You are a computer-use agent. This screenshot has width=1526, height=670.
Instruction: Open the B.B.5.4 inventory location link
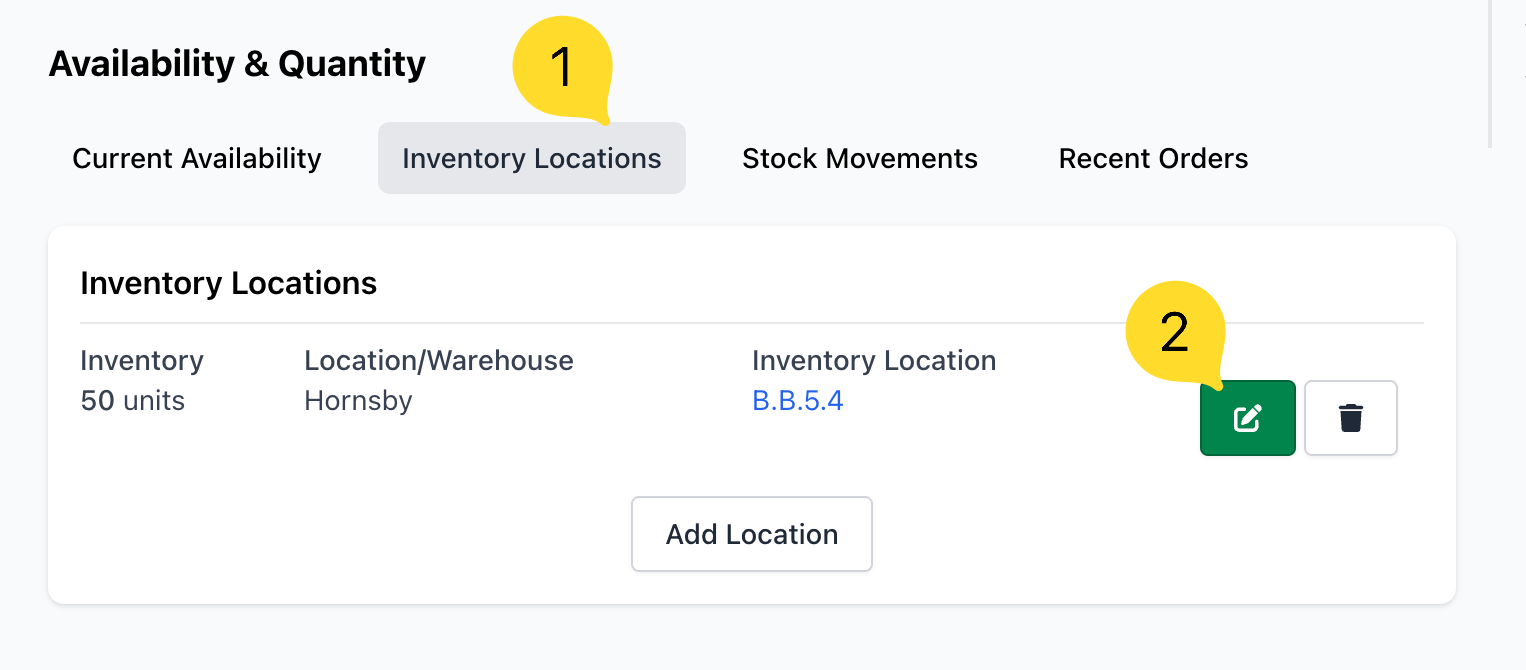pos(797,401)
